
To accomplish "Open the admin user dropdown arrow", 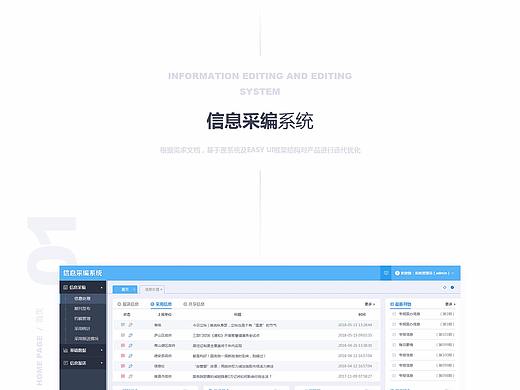I will point(453,273).
